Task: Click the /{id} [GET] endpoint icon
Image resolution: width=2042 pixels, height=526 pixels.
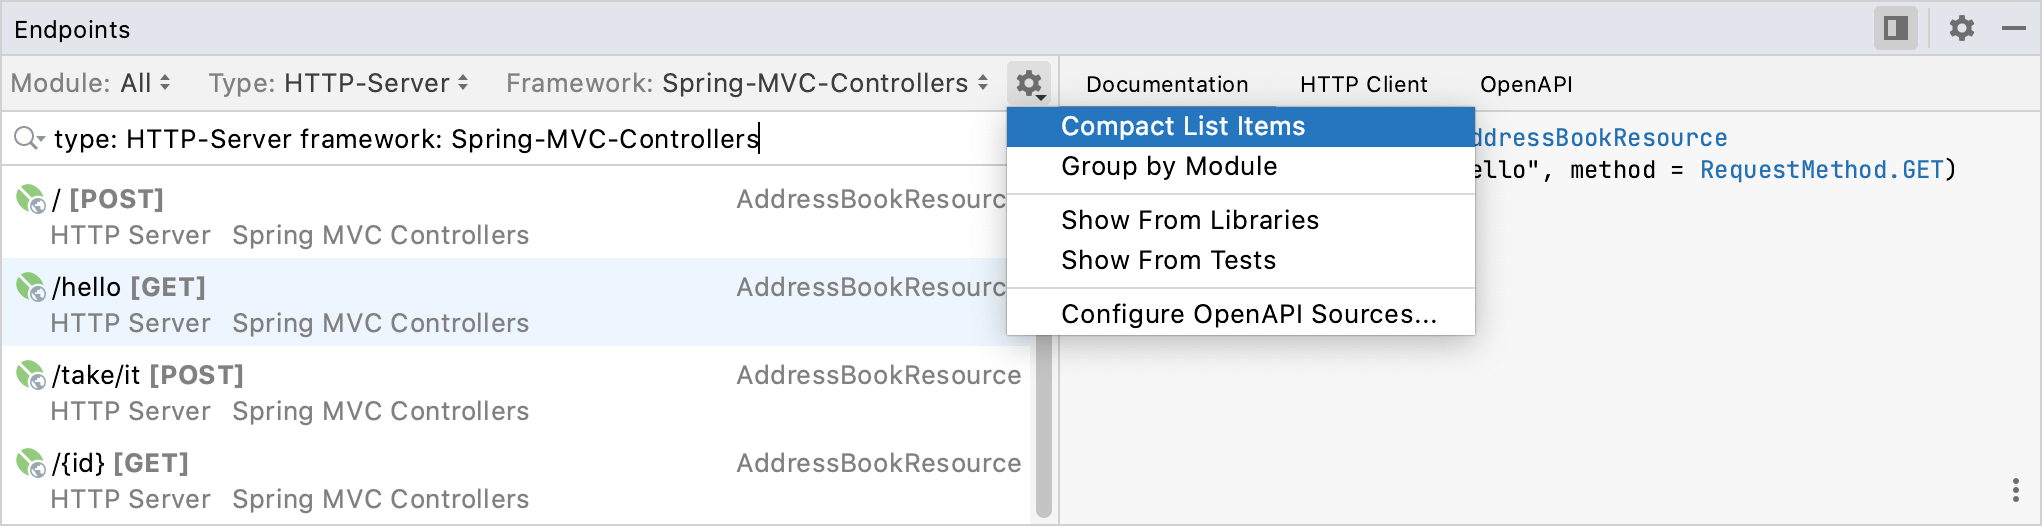Action: (31, 464)
